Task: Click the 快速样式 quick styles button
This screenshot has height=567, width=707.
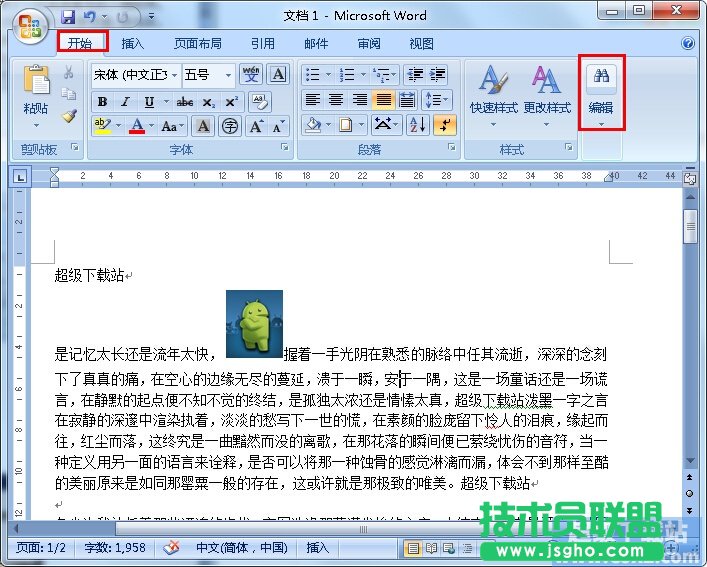Action: 493,92
